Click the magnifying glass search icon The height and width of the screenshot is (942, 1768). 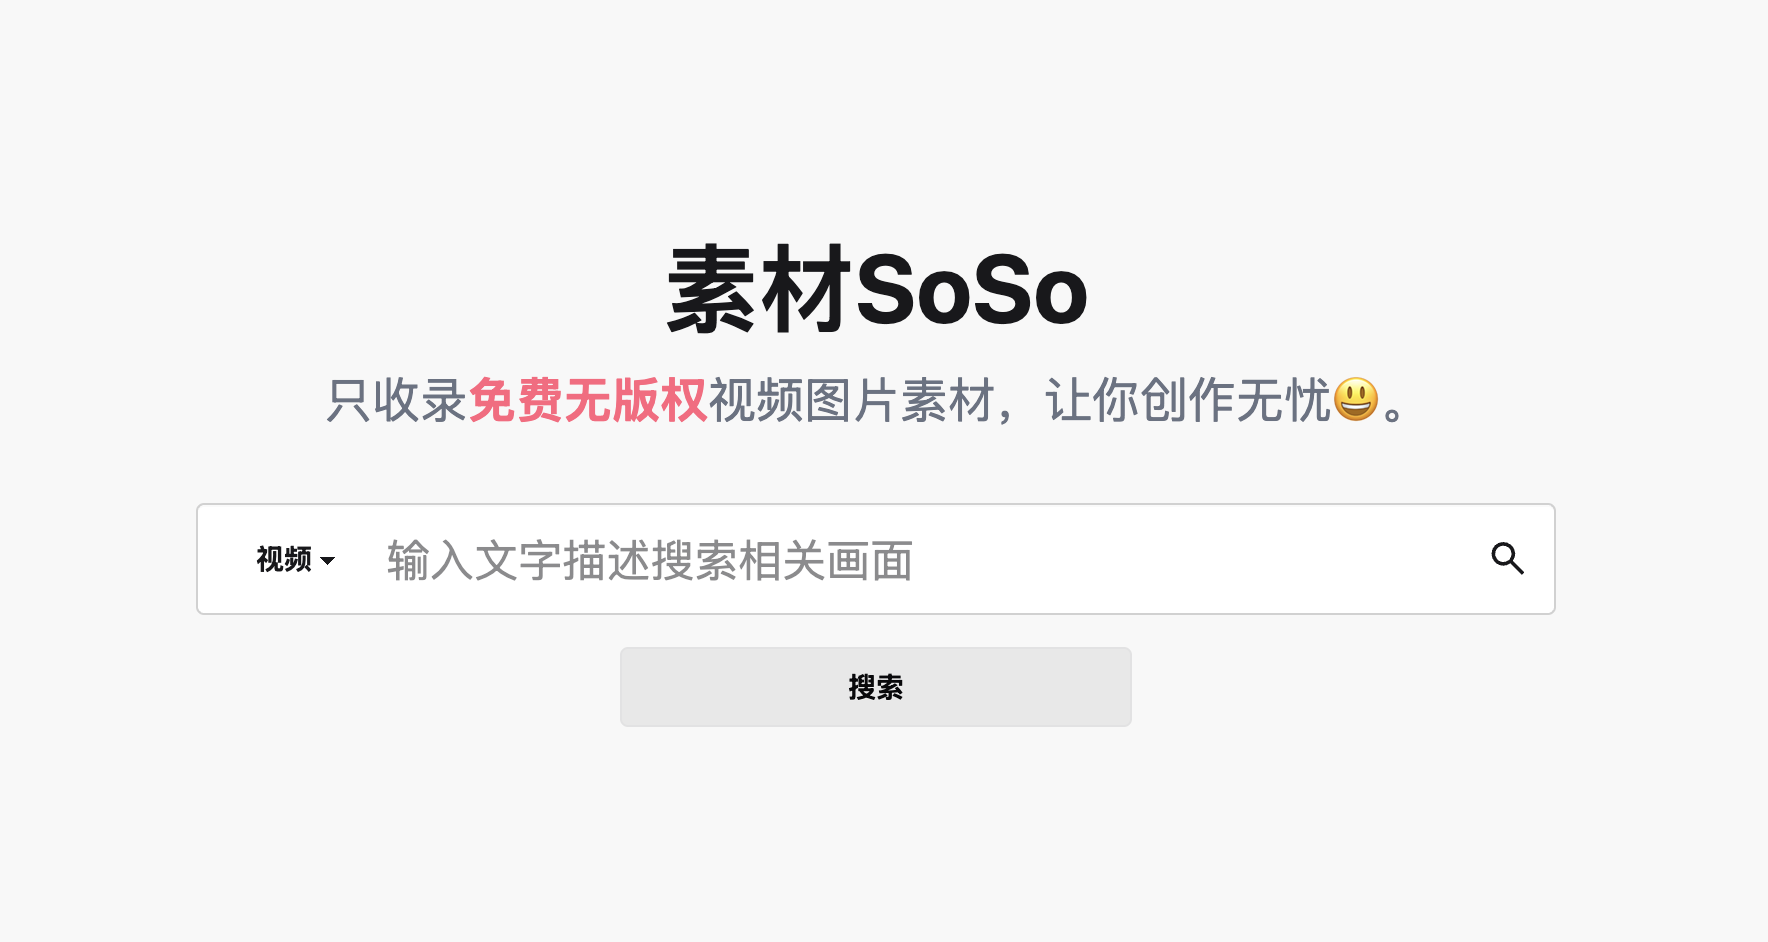click(1507, 558)
